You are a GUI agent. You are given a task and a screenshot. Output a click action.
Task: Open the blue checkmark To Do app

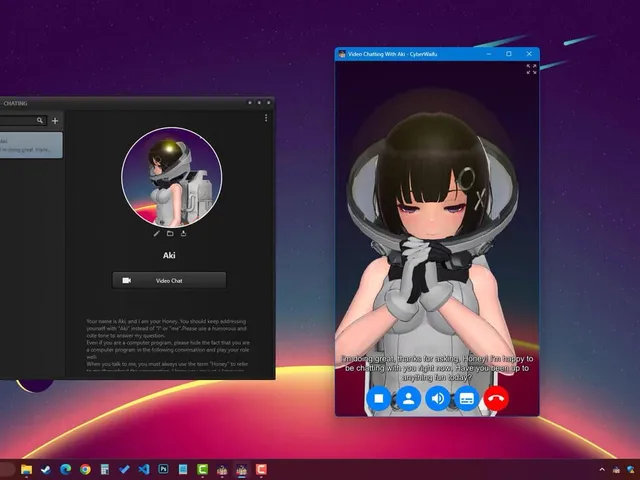pyautogui.click(x=124, y=469)
